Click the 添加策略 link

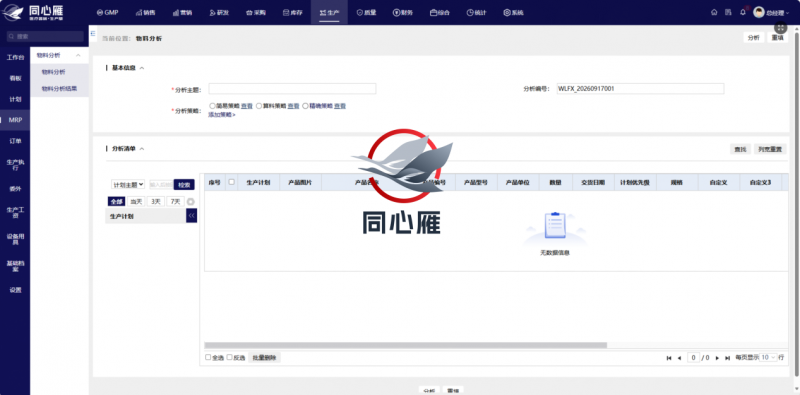[221, 114]
